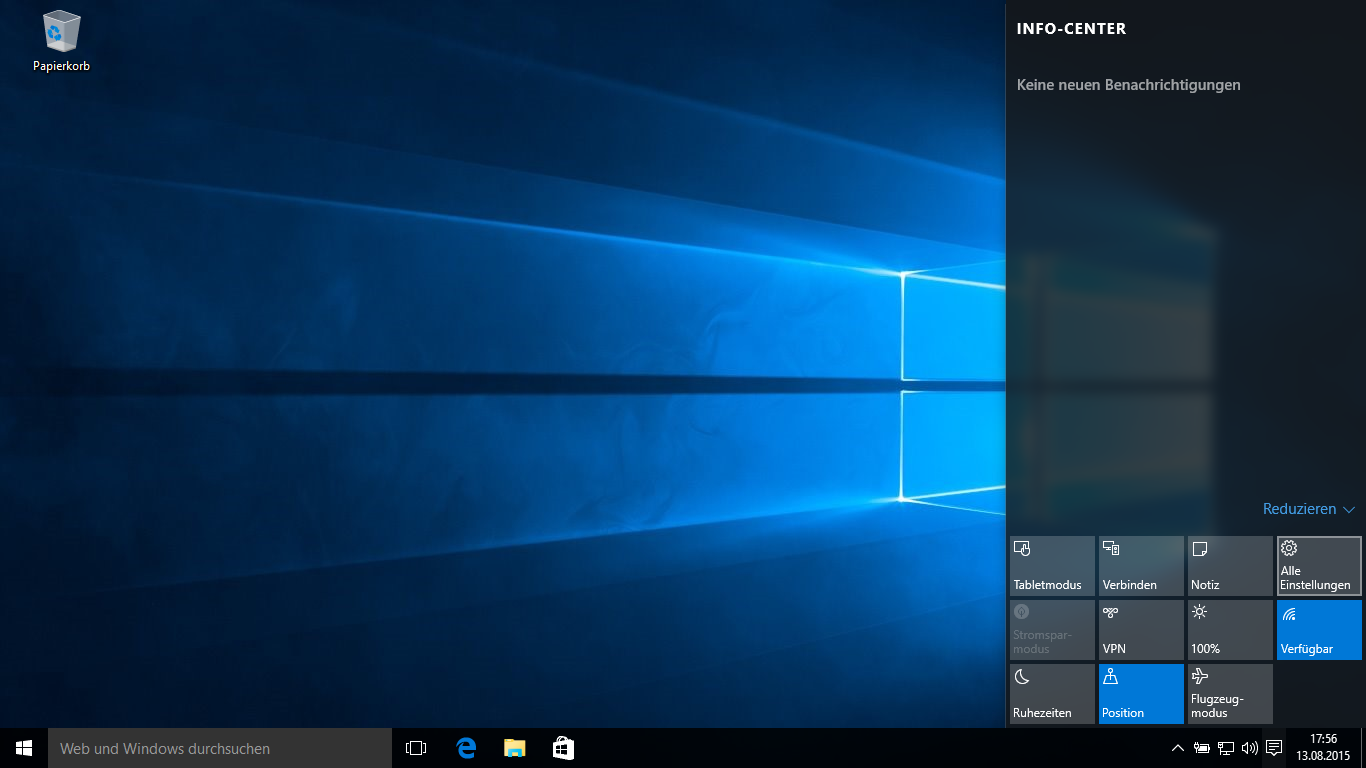Open the Papierkorb recycle bin icon
The image size is (1366, 768).
click(x=61, y=40)
